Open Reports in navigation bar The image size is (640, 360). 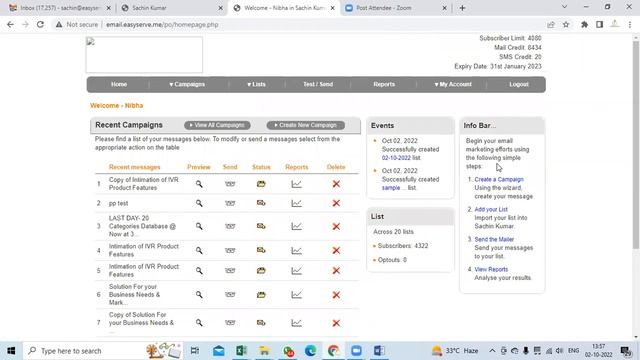384,84
